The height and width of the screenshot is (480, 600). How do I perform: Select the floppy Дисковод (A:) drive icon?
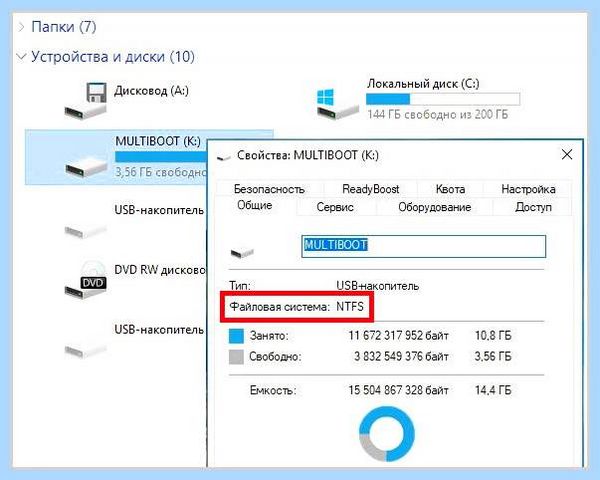[86, 101]
